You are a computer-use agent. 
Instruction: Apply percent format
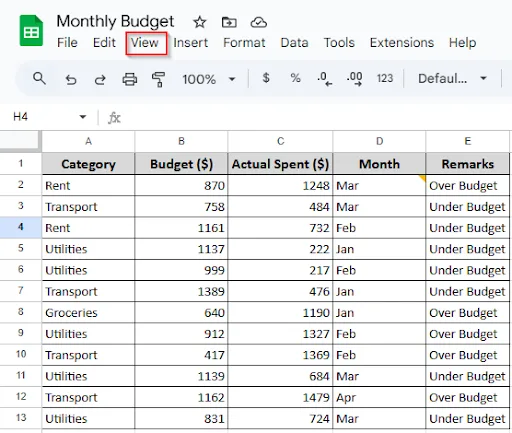click(x=295, y=78)
